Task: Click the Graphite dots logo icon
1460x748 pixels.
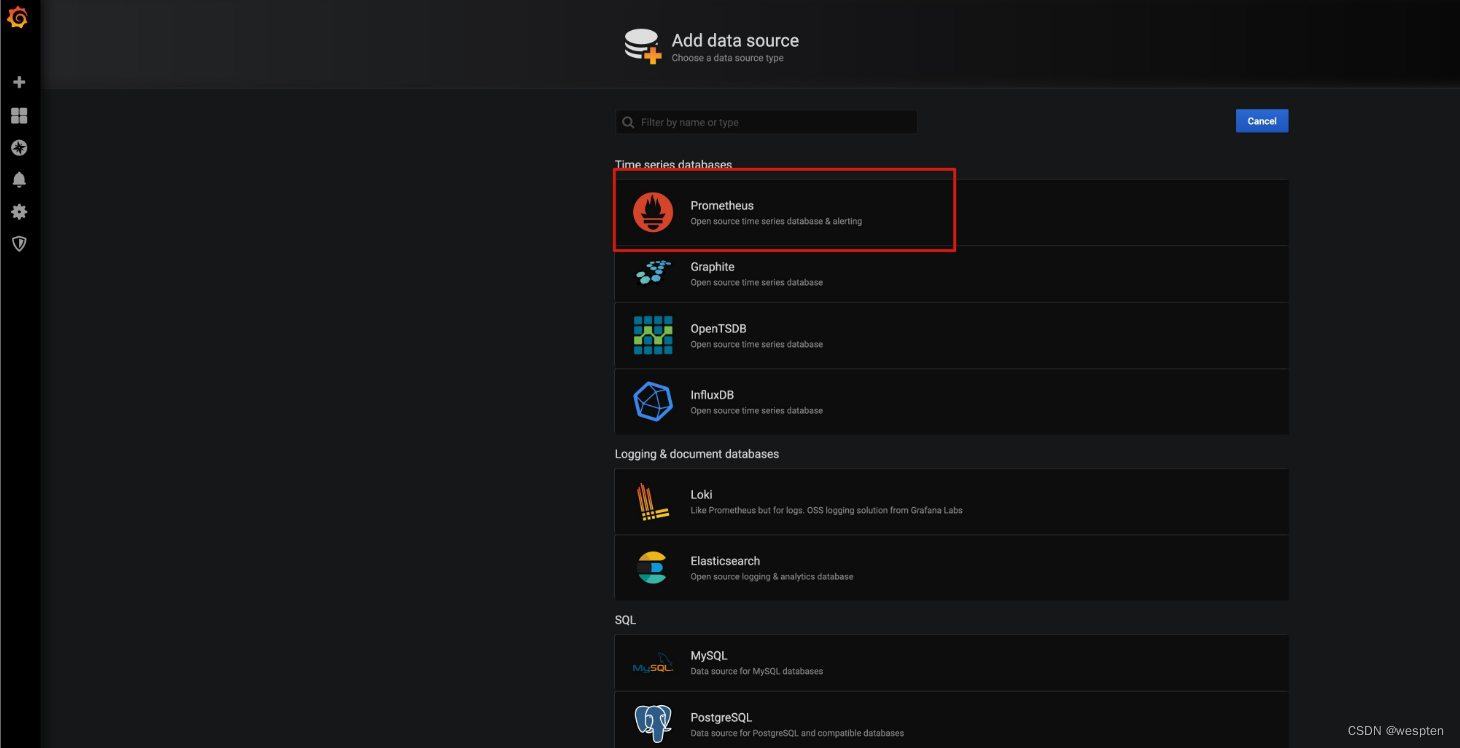Action: (653, 273)
